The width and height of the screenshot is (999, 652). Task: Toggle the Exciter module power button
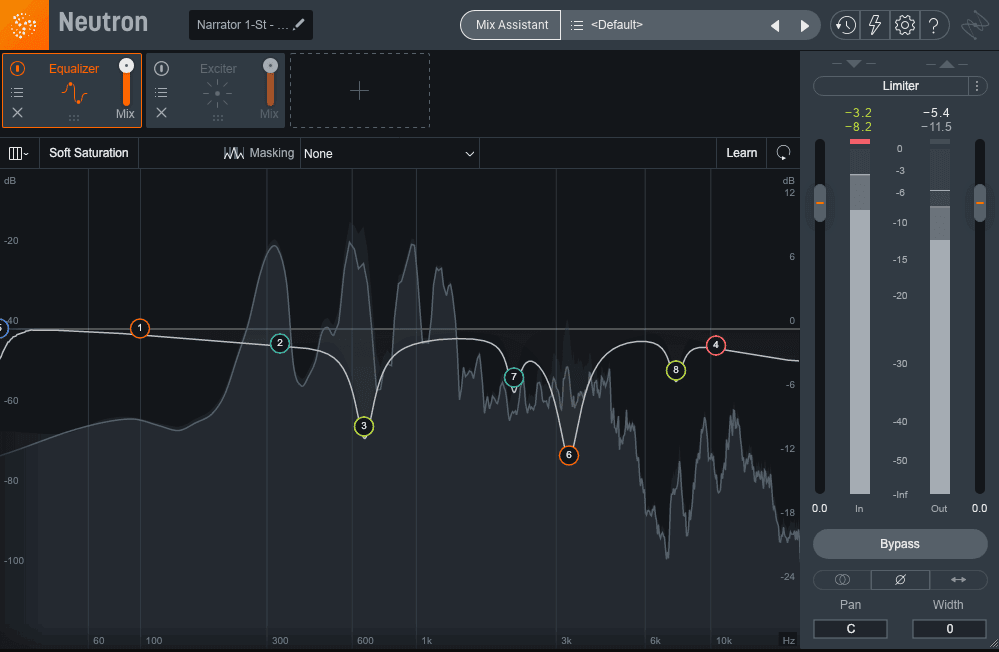click(x=161, y=68)
